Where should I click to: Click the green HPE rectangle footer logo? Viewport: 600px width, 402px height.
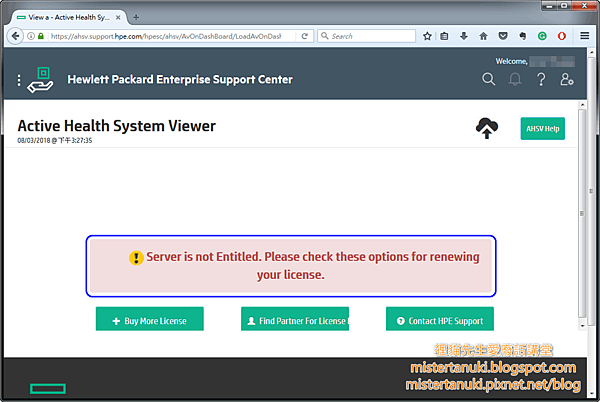pyautogui.click(x=48, y=389)
